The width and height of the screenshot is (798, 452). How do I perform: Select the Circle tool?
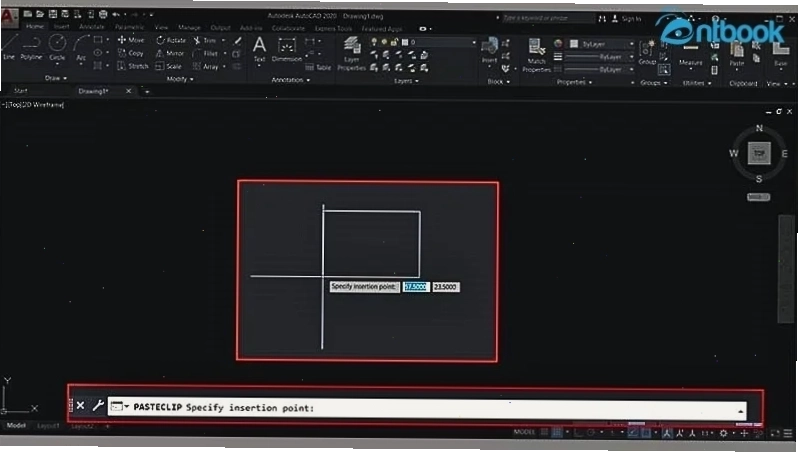[x=57, y=47]
